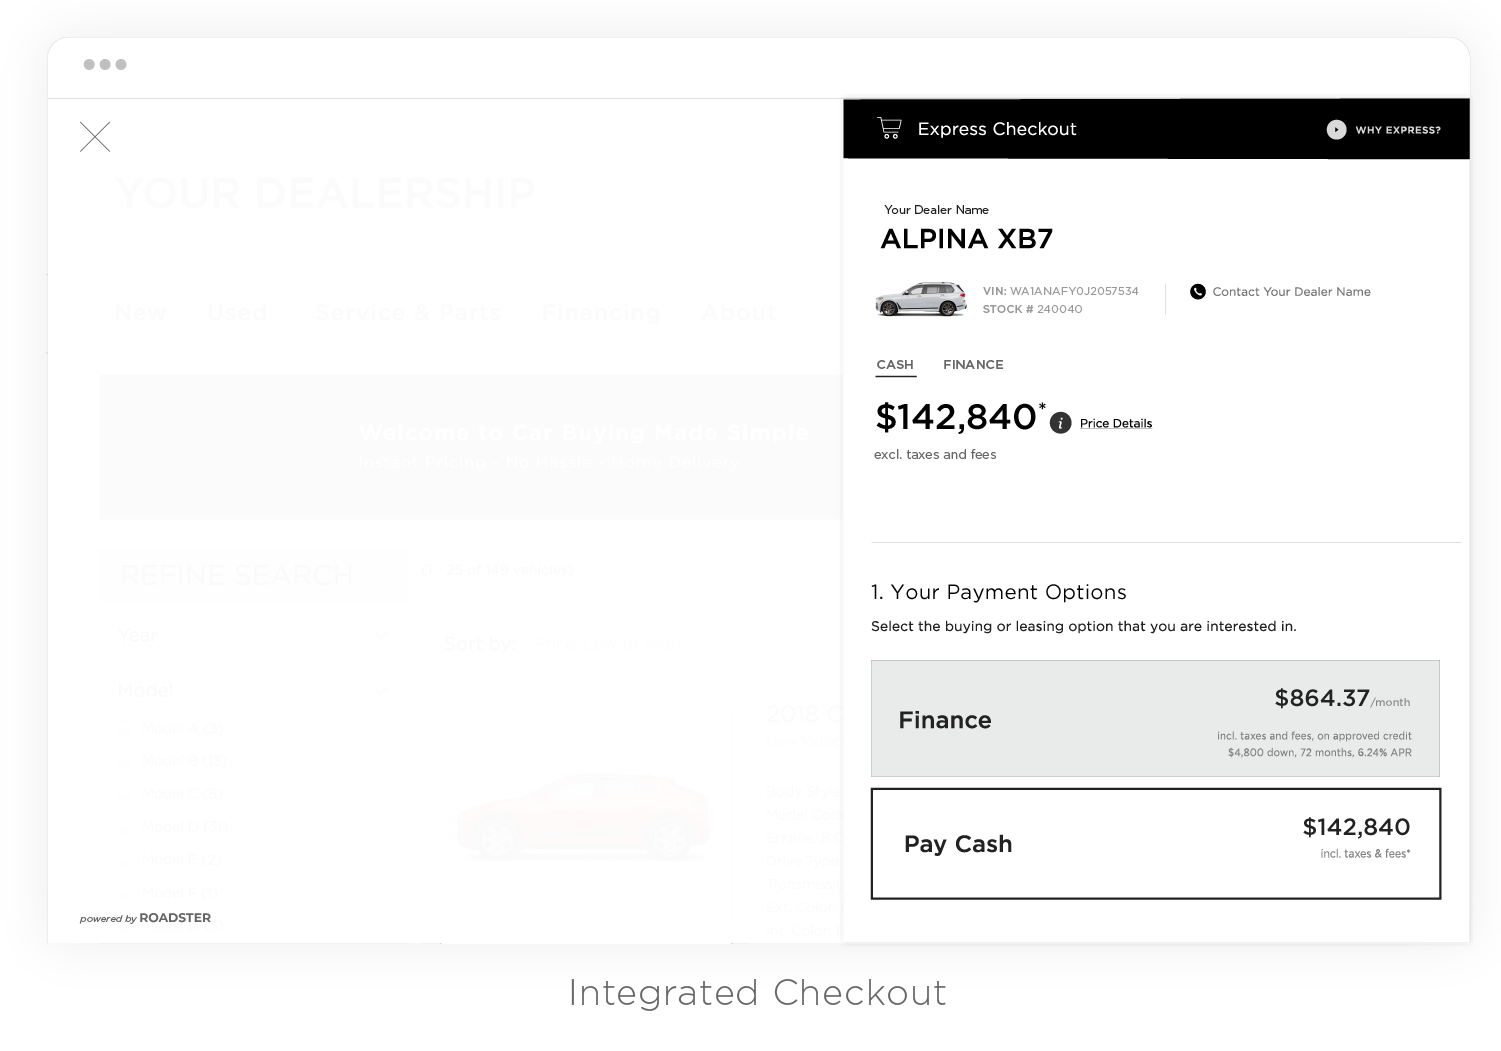Viewport: 1501px width, 1051px height.
Task: Close the checkout overlay with the X icon
Action: [x=95, y=137]
